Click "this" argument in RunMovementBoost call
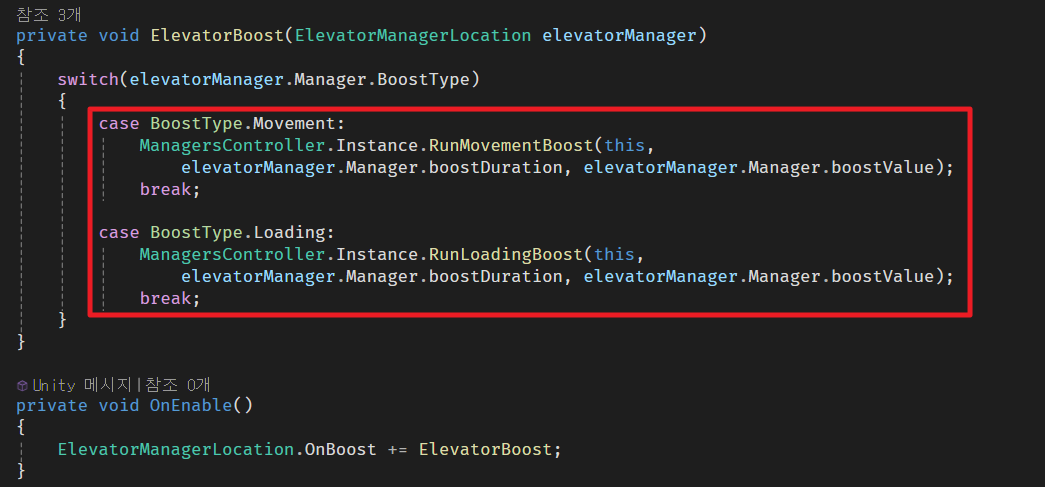The height and width of the screenshot is (487, 1045). (624, 145)
